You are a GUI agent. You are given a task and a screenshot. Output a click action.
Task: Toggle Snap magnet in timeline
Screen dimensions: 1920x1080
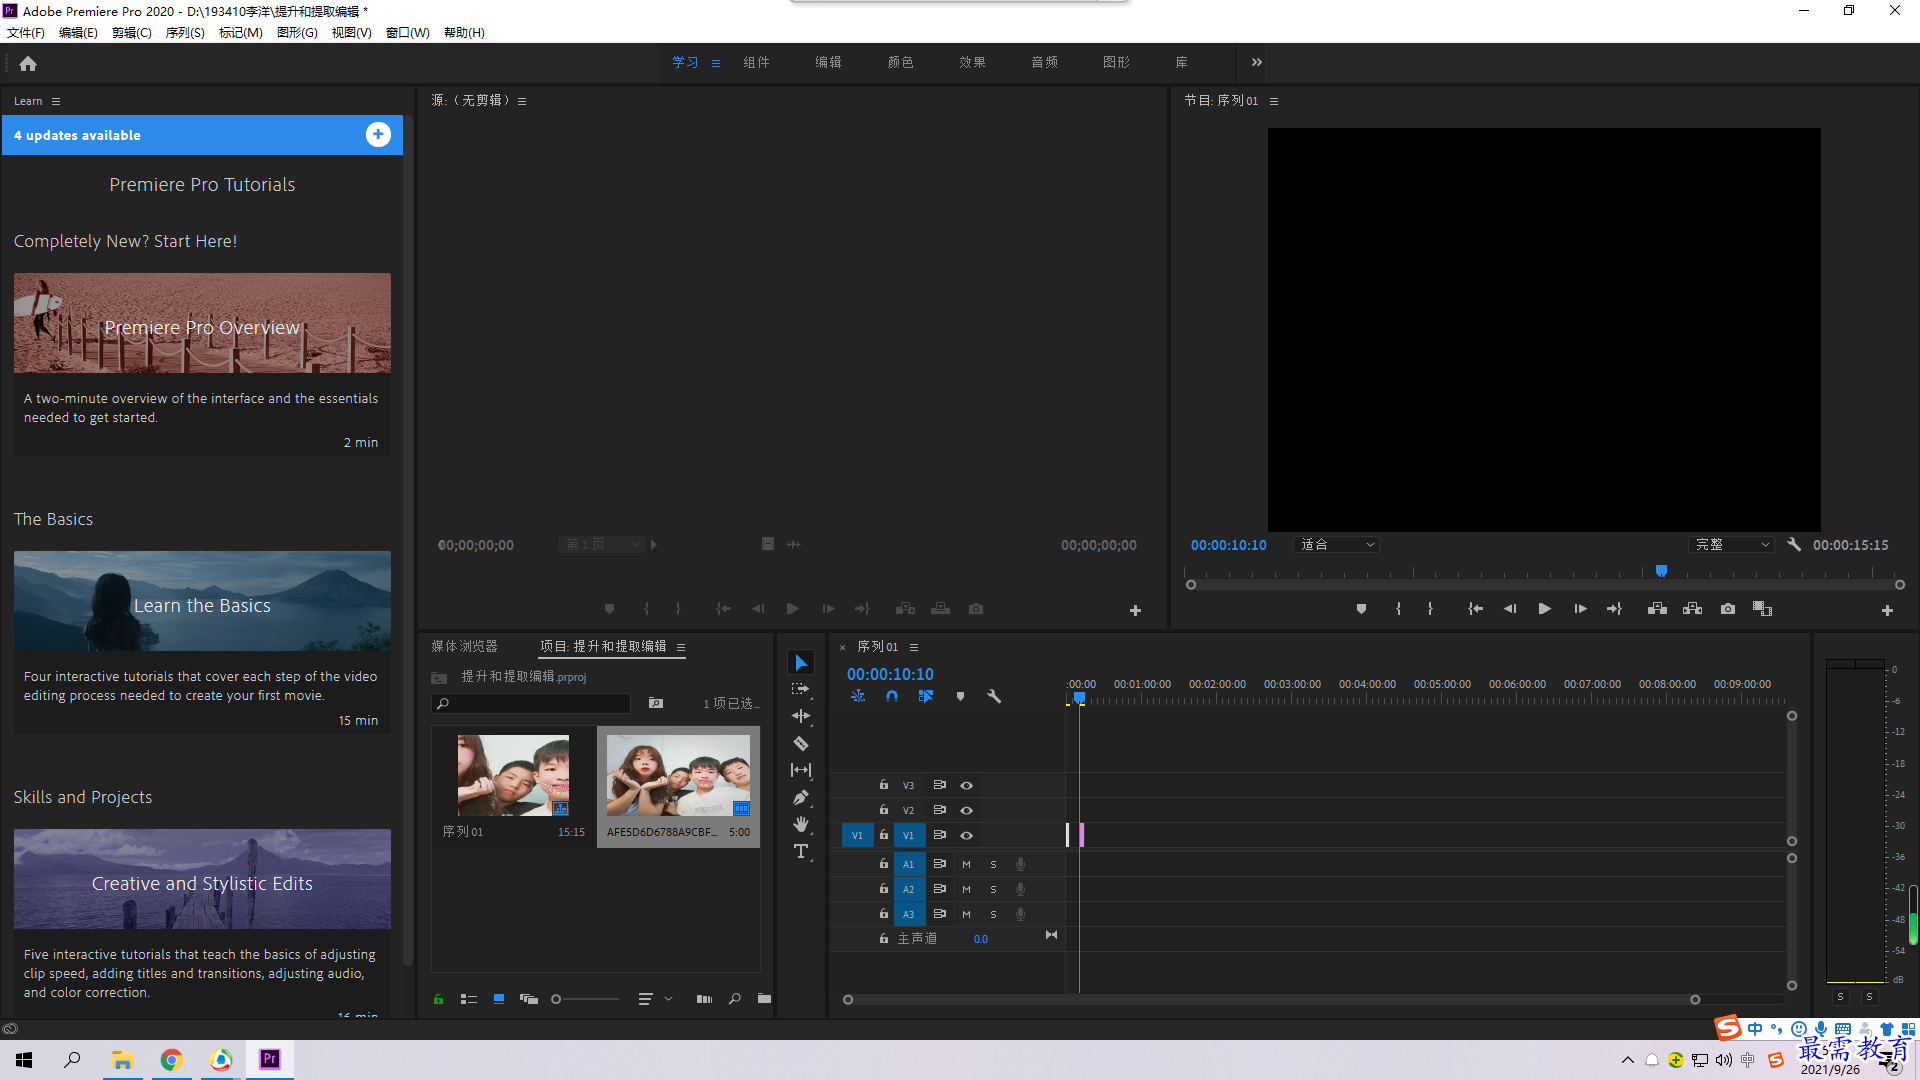click(891, 696)
